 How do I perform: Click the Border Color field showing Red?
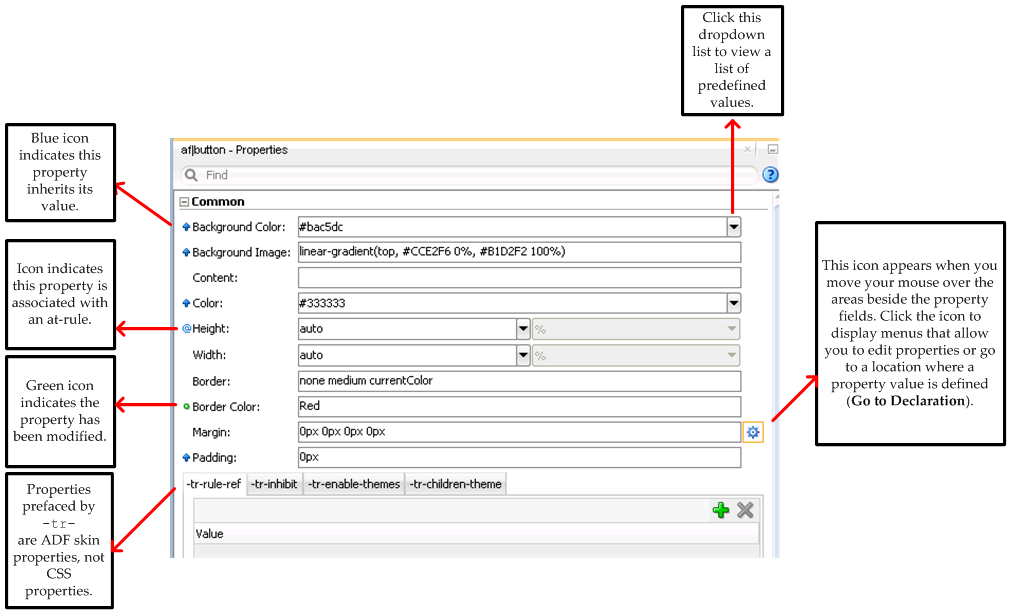[519, 406]
